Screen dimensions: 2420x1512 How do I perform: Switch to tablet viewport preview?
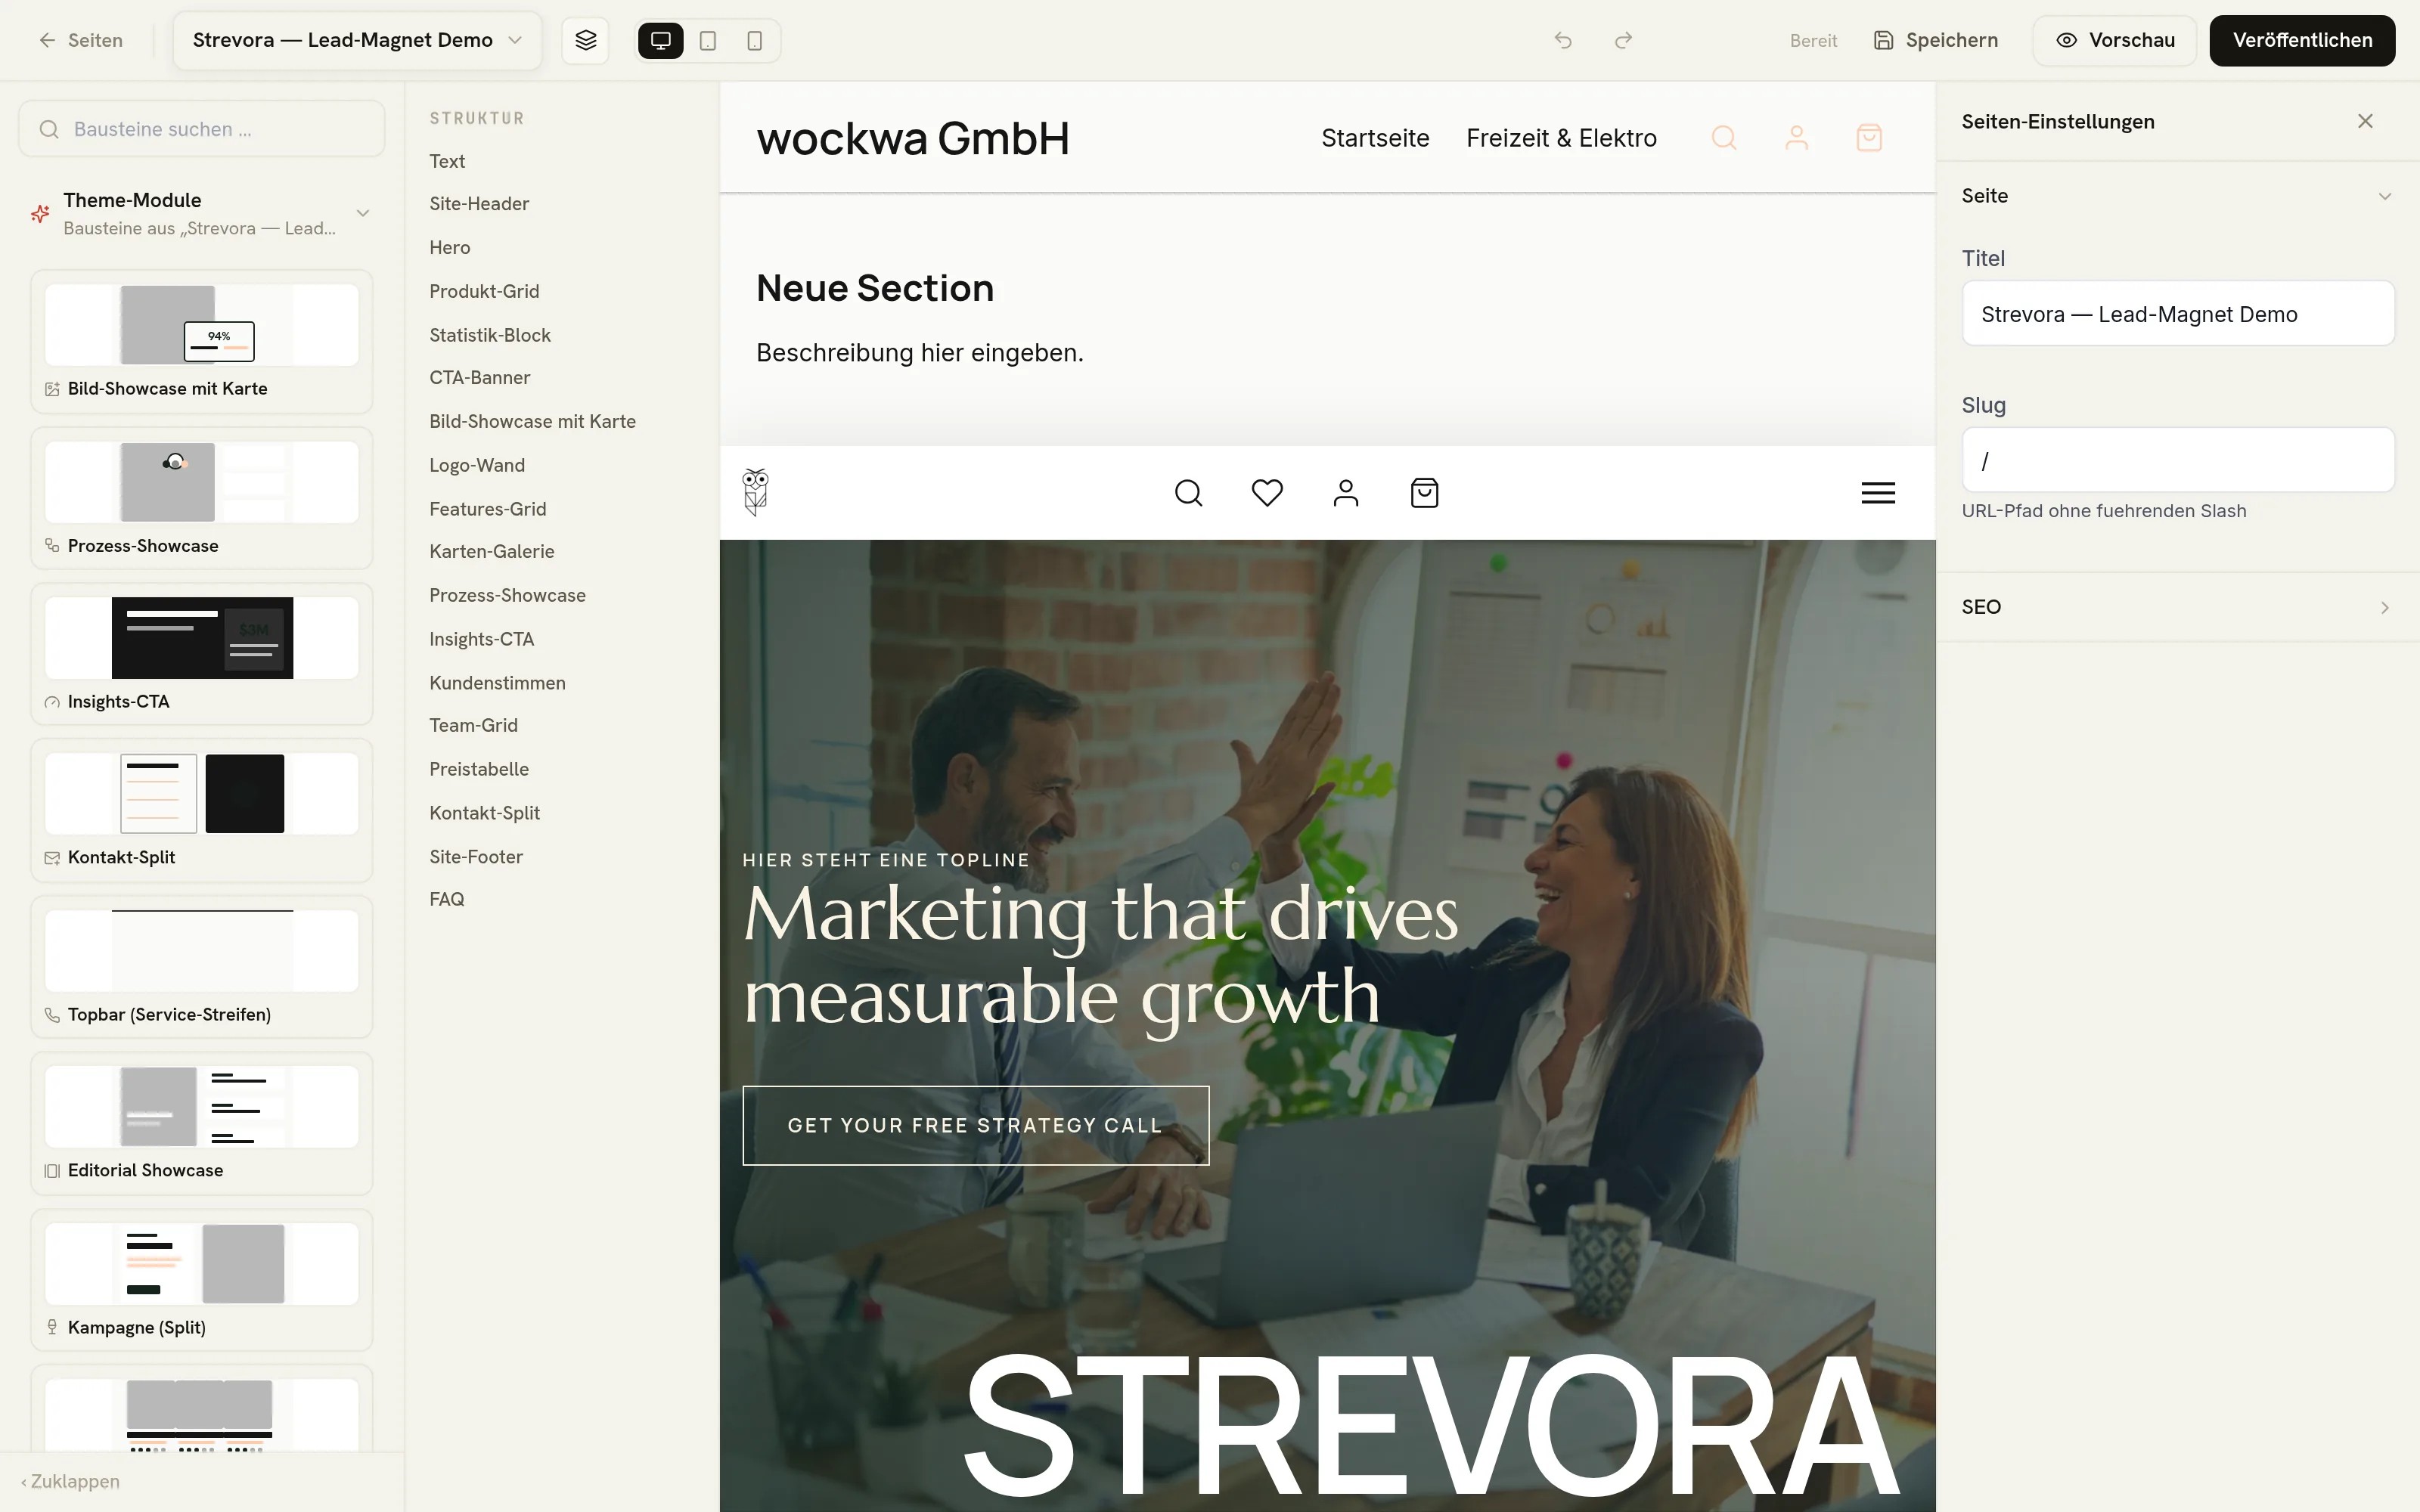pyautogui.click(x=708, y=40)
